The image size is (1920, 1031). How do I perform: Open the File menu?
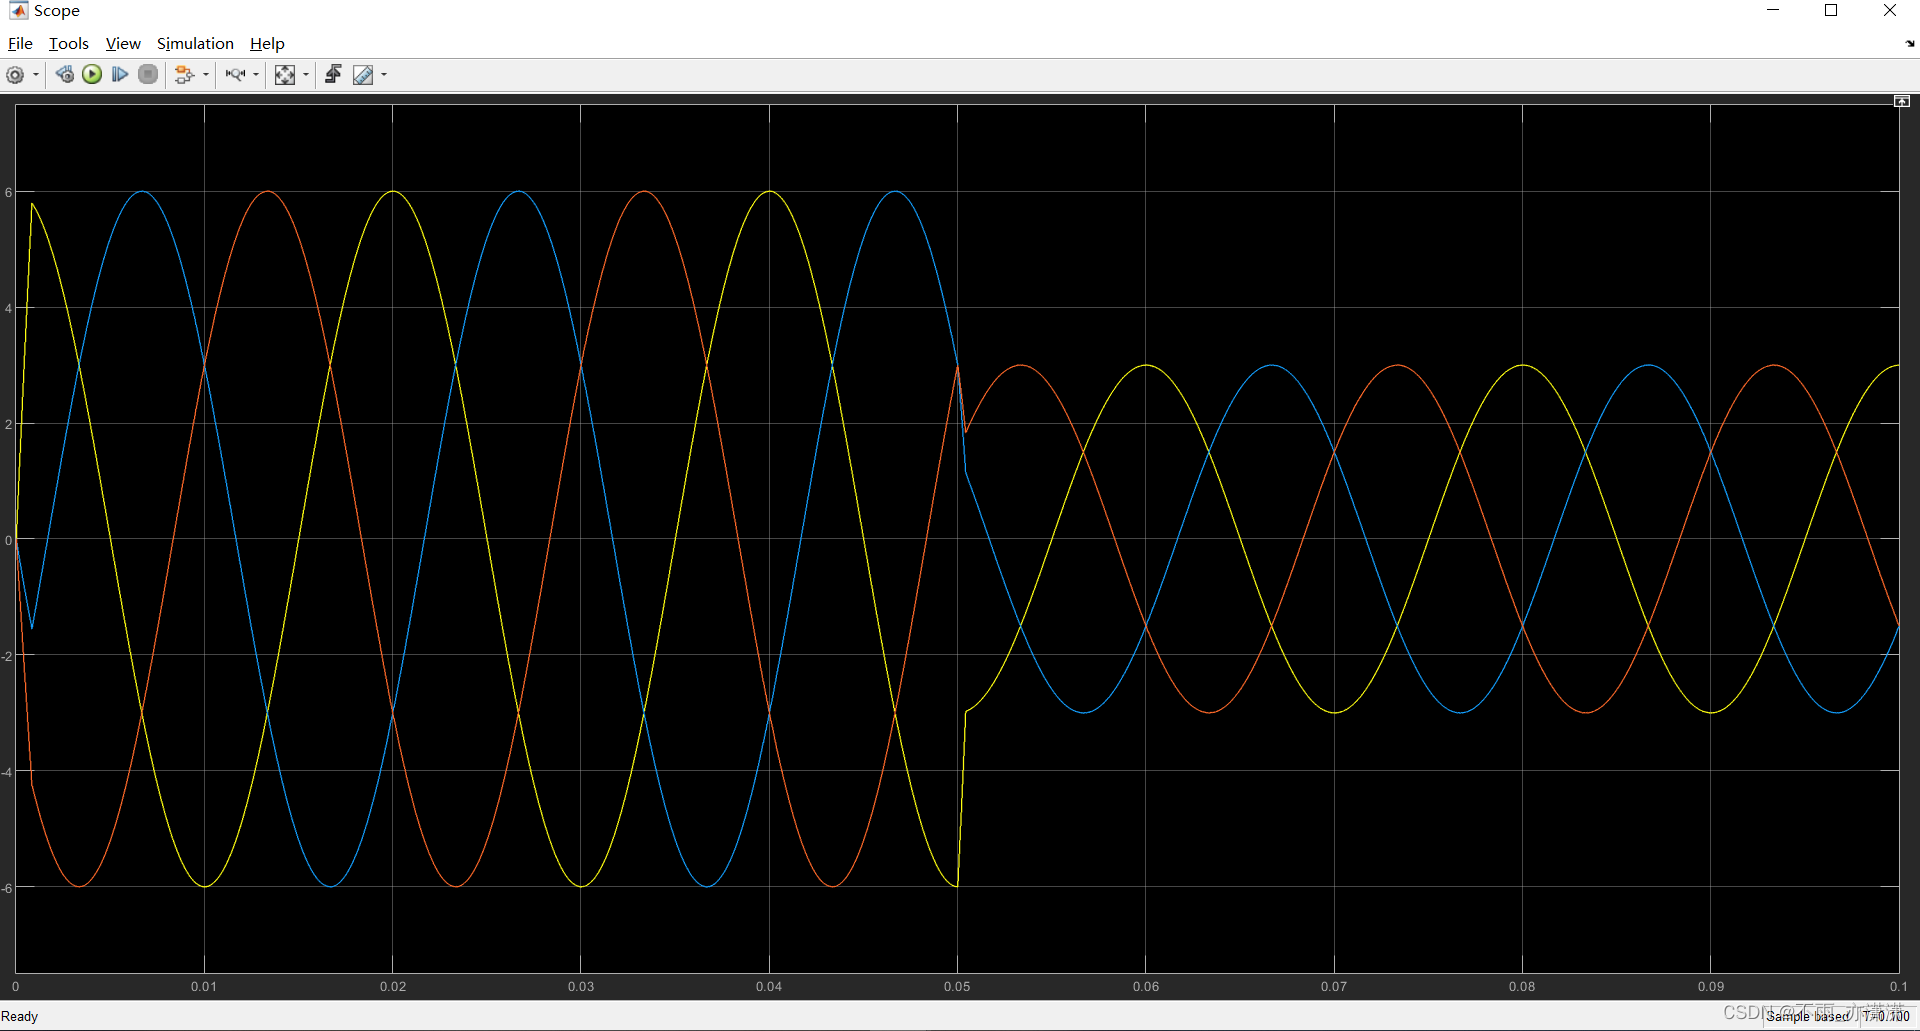point(20,44)
